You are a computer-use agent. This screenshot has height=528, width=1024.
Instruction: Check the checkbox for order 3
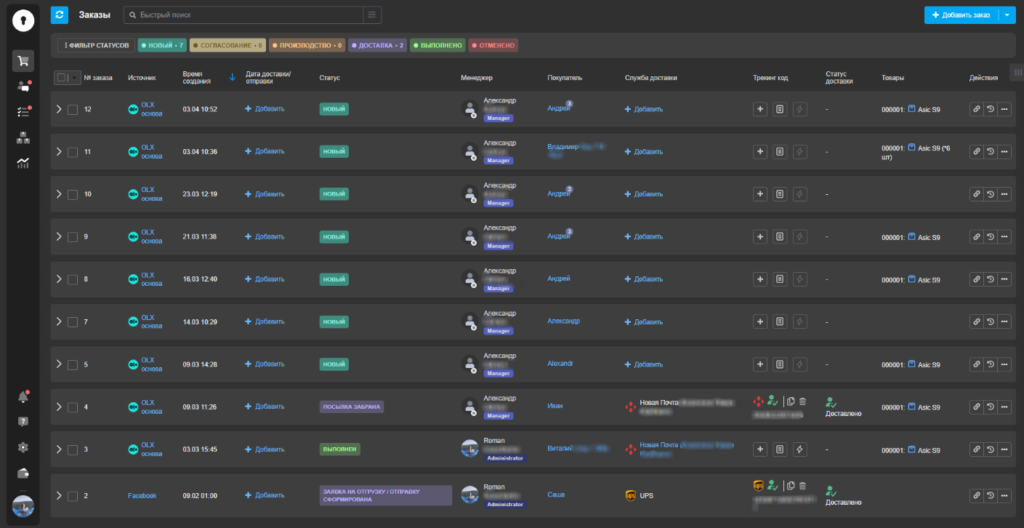72,450
